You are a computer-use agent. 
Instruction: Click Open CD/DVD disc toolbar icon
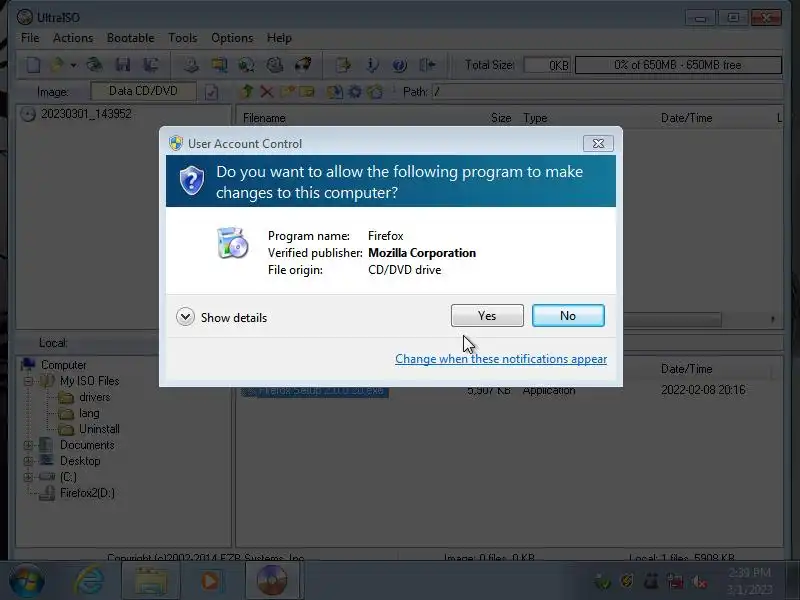point(94,65)
